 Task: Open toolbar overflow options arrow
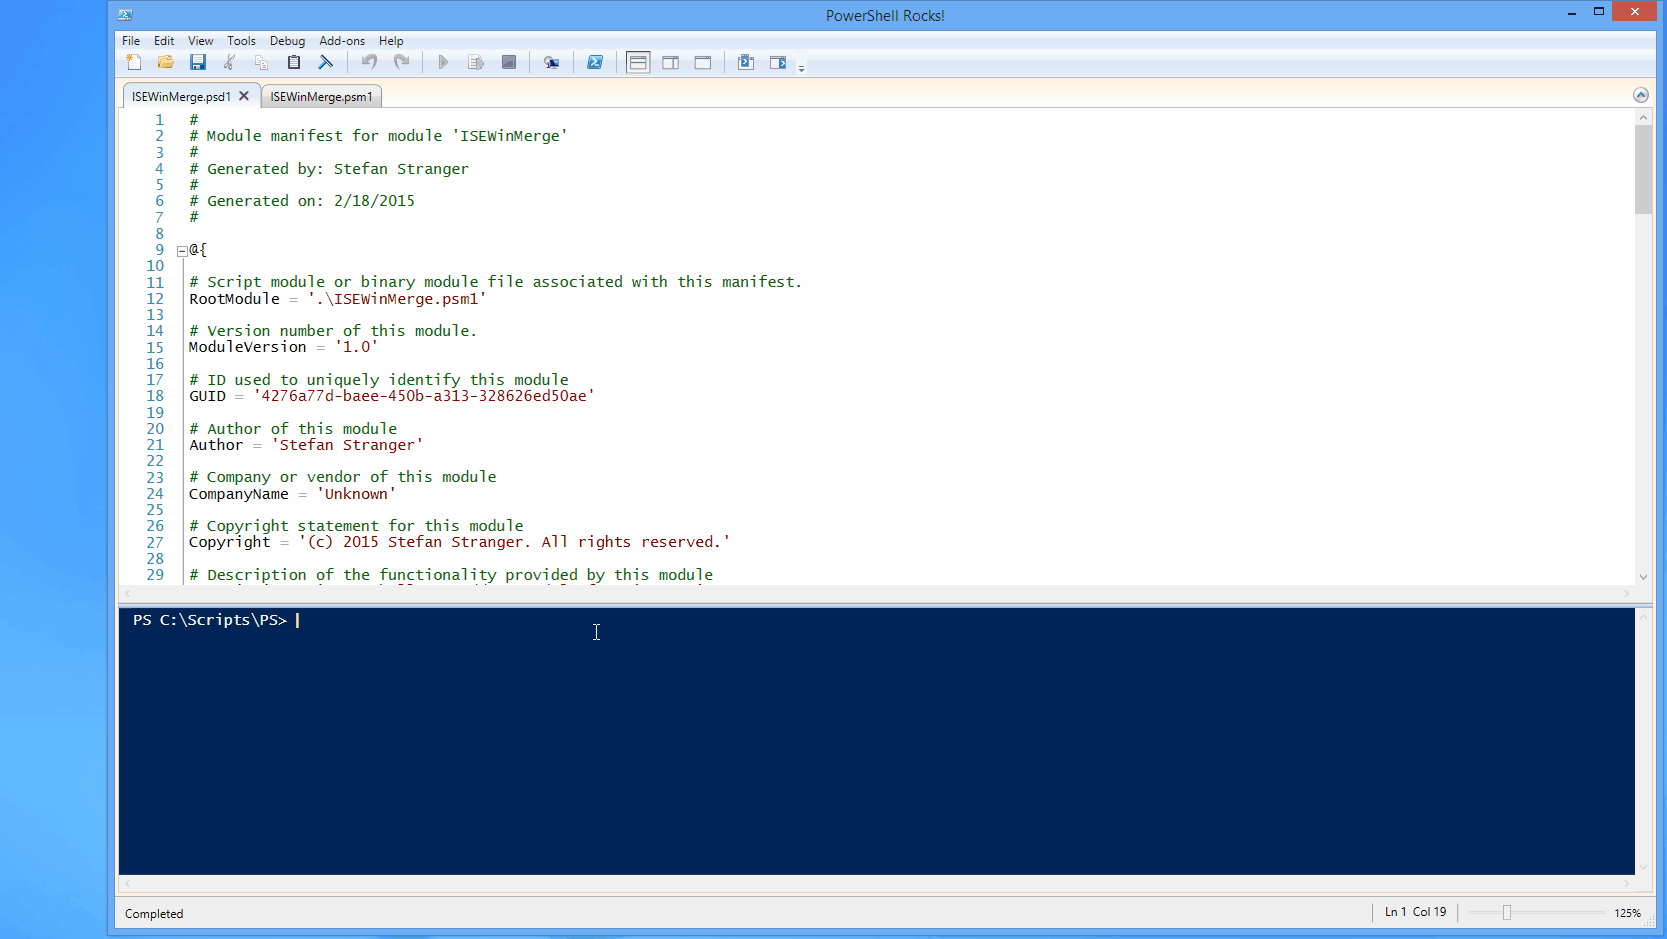pos(801,67)
